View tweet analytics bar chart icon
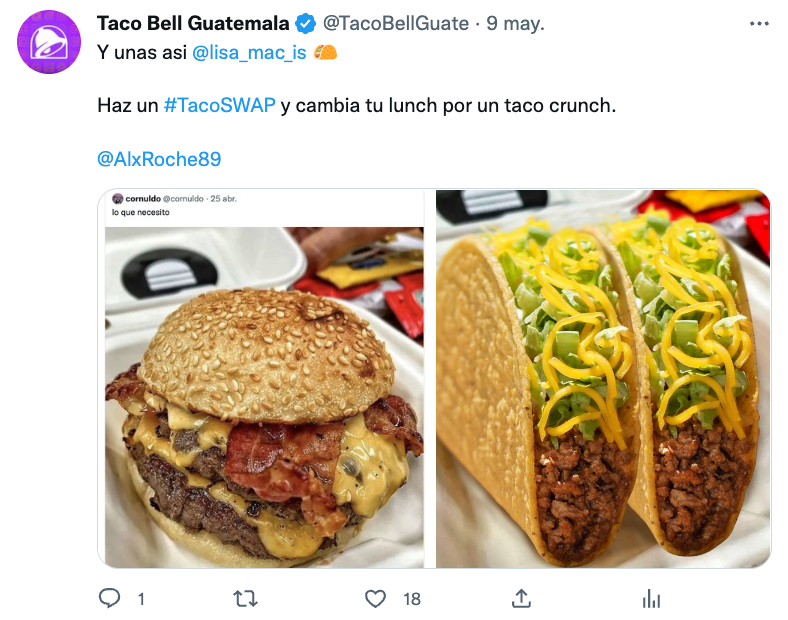This screenshot has width=788, height=620. 651,598
